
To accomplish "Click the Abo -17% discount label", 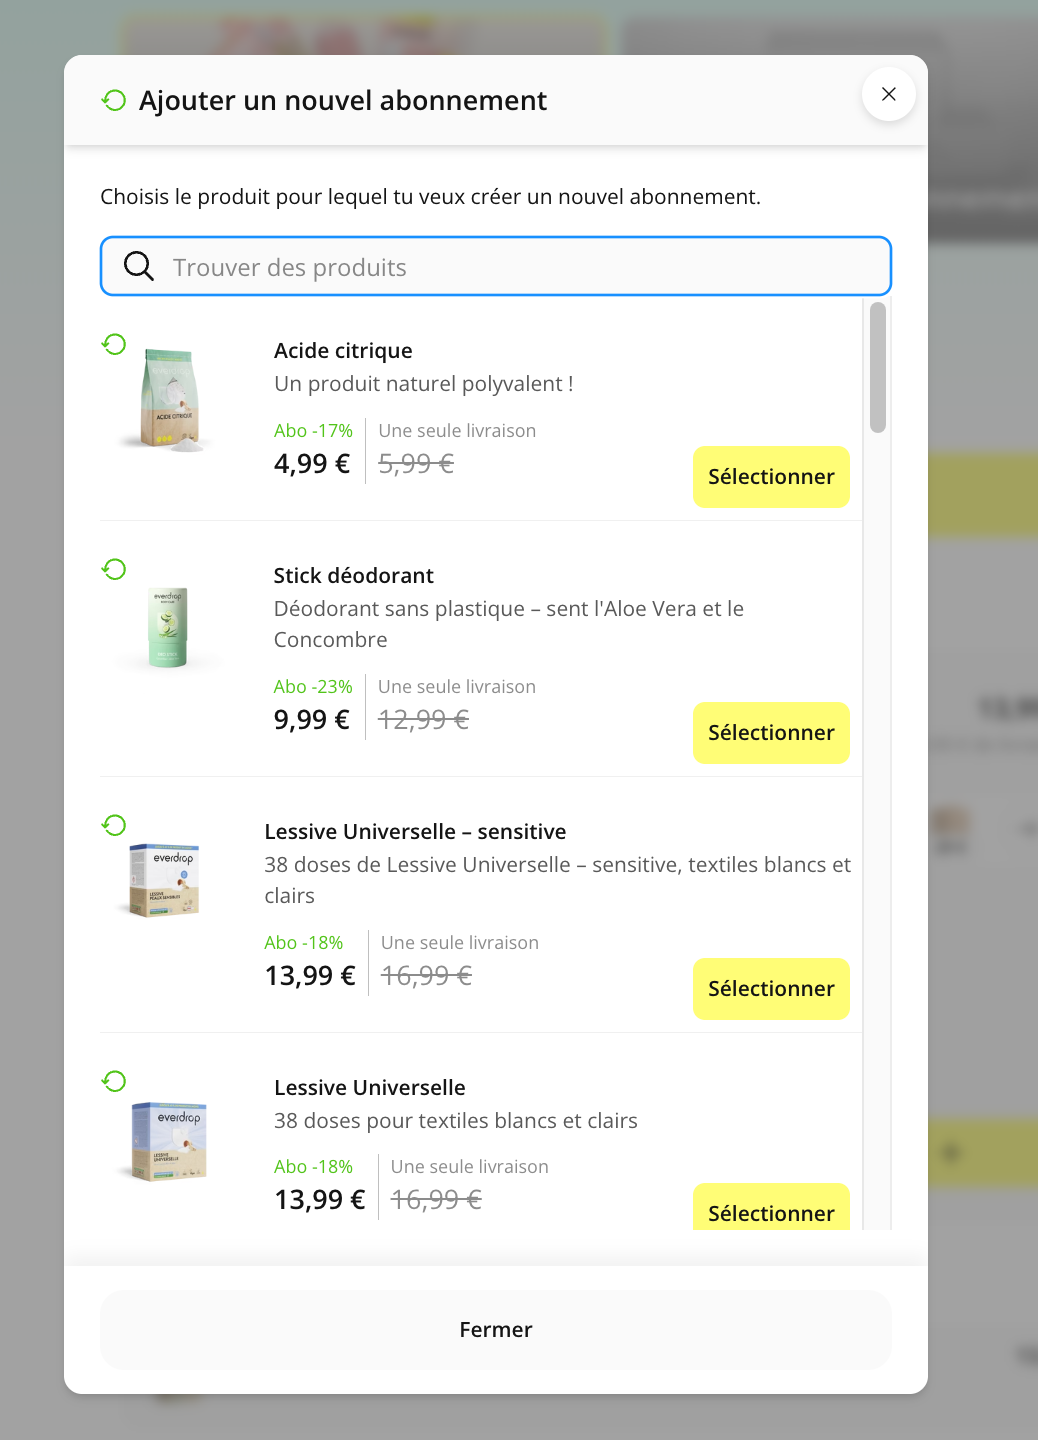I will pyautogui.click(x=313, y=430).
